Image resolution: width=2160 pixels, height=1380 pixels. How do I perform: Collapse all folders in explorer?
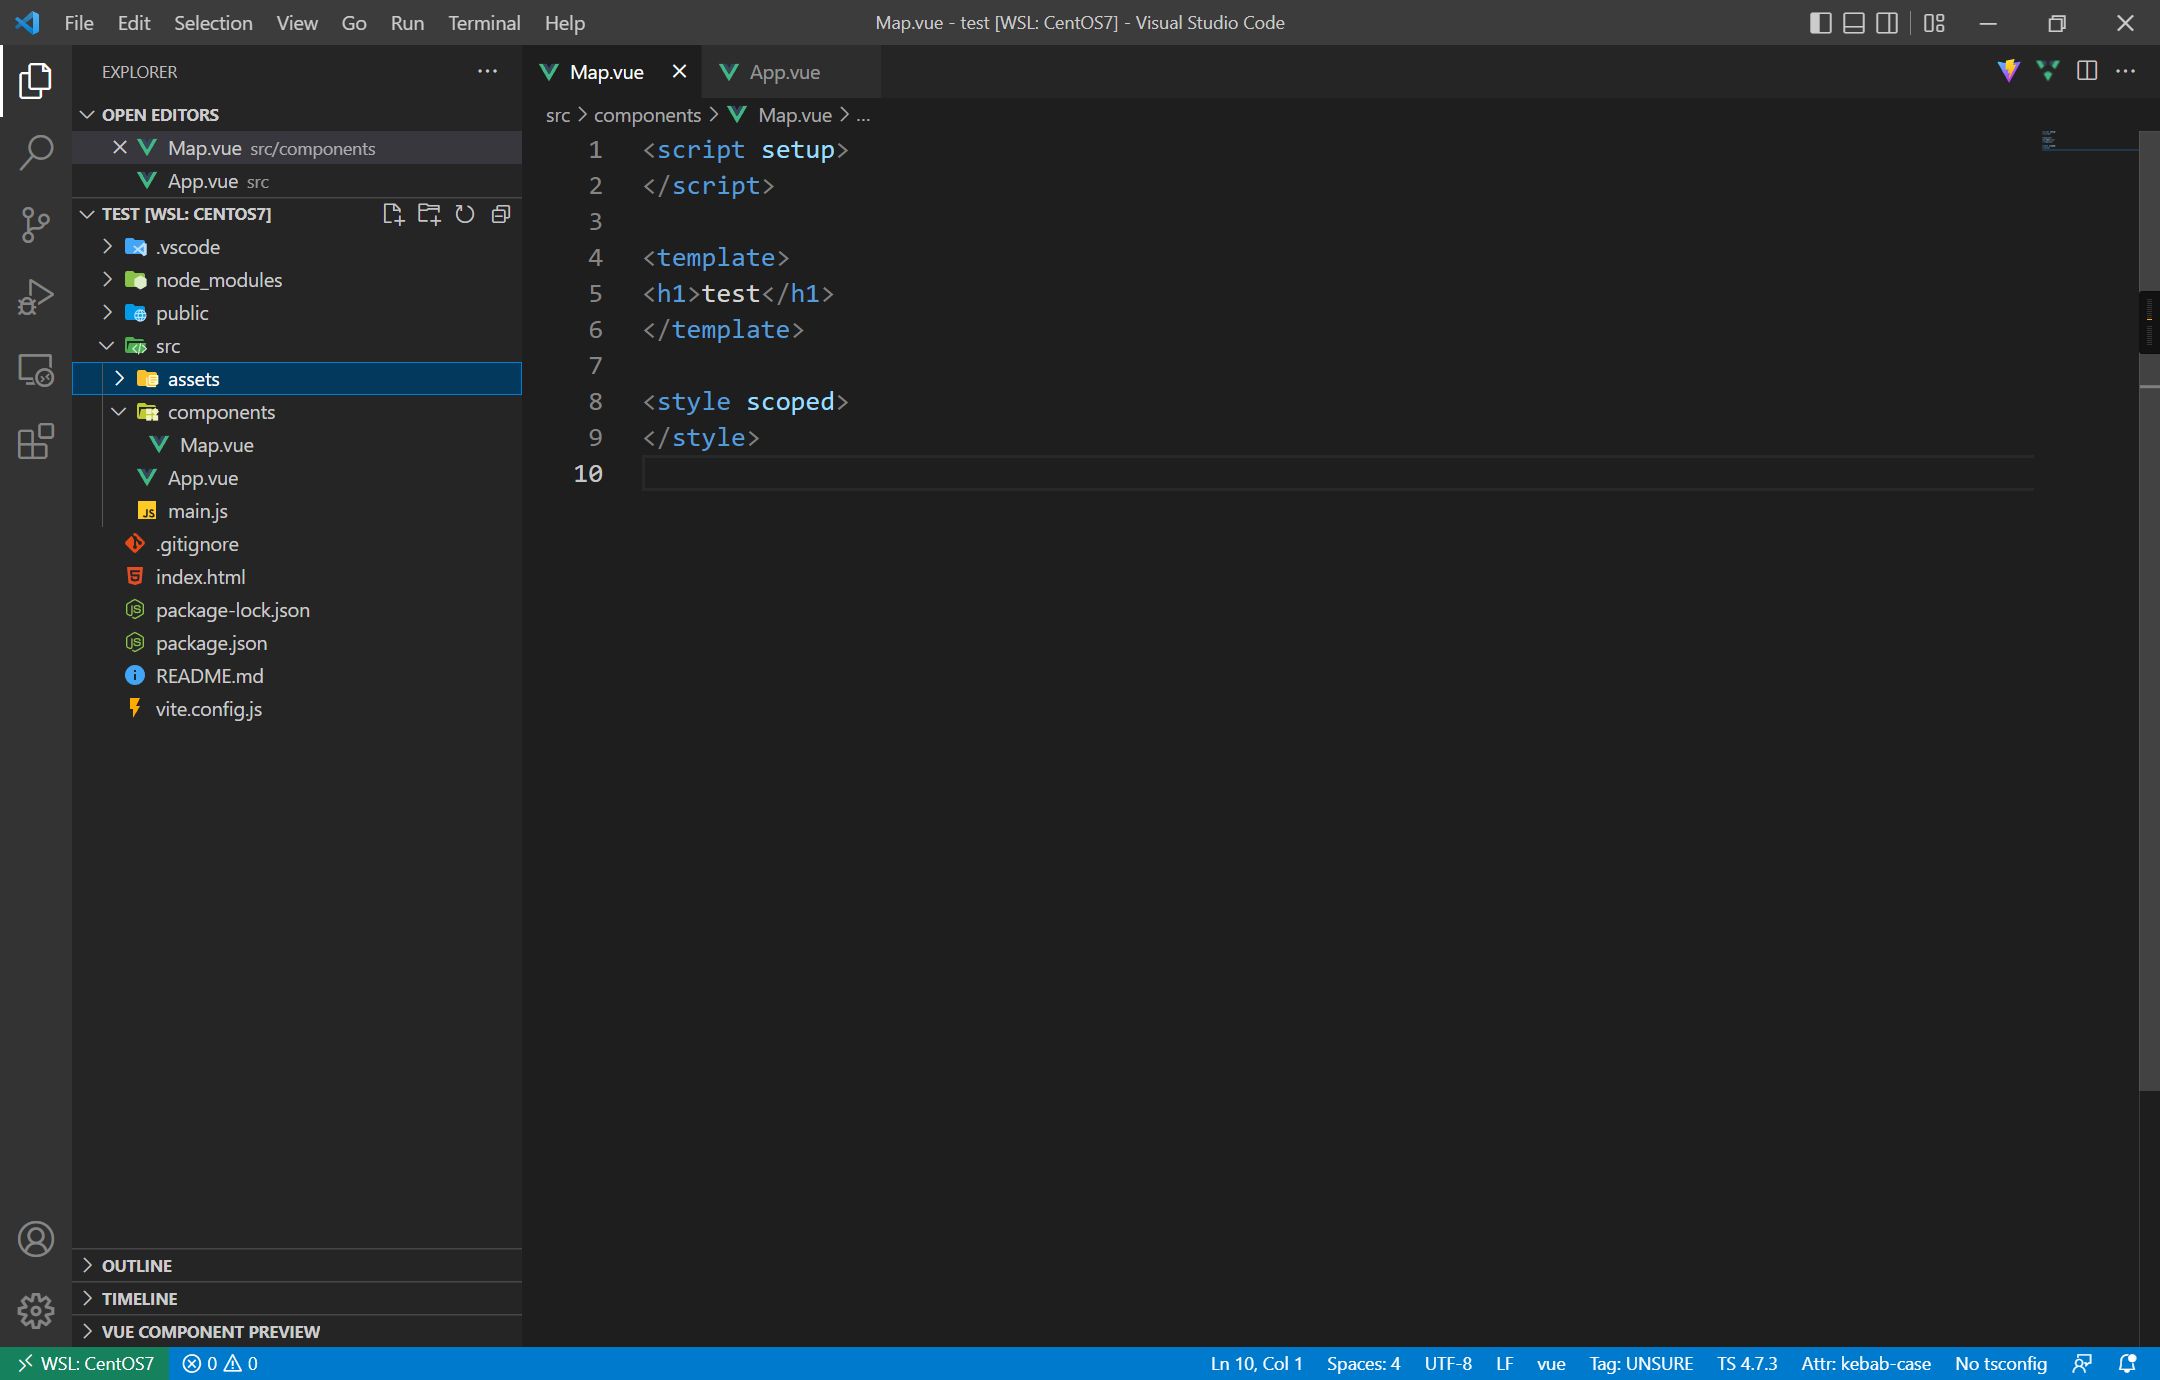(x=501, y=214)
